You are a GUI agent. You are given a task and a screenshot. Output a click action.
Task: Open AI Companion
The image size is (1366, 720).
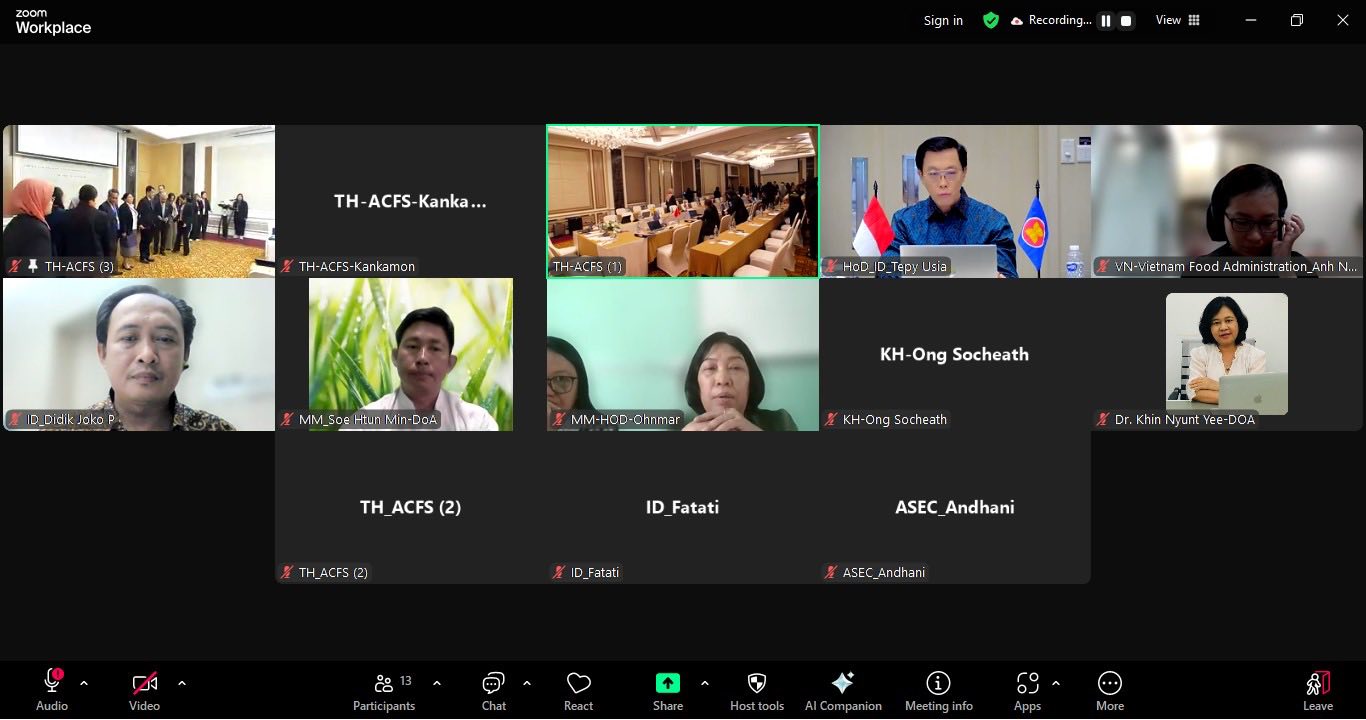click(x=843, y=691)
